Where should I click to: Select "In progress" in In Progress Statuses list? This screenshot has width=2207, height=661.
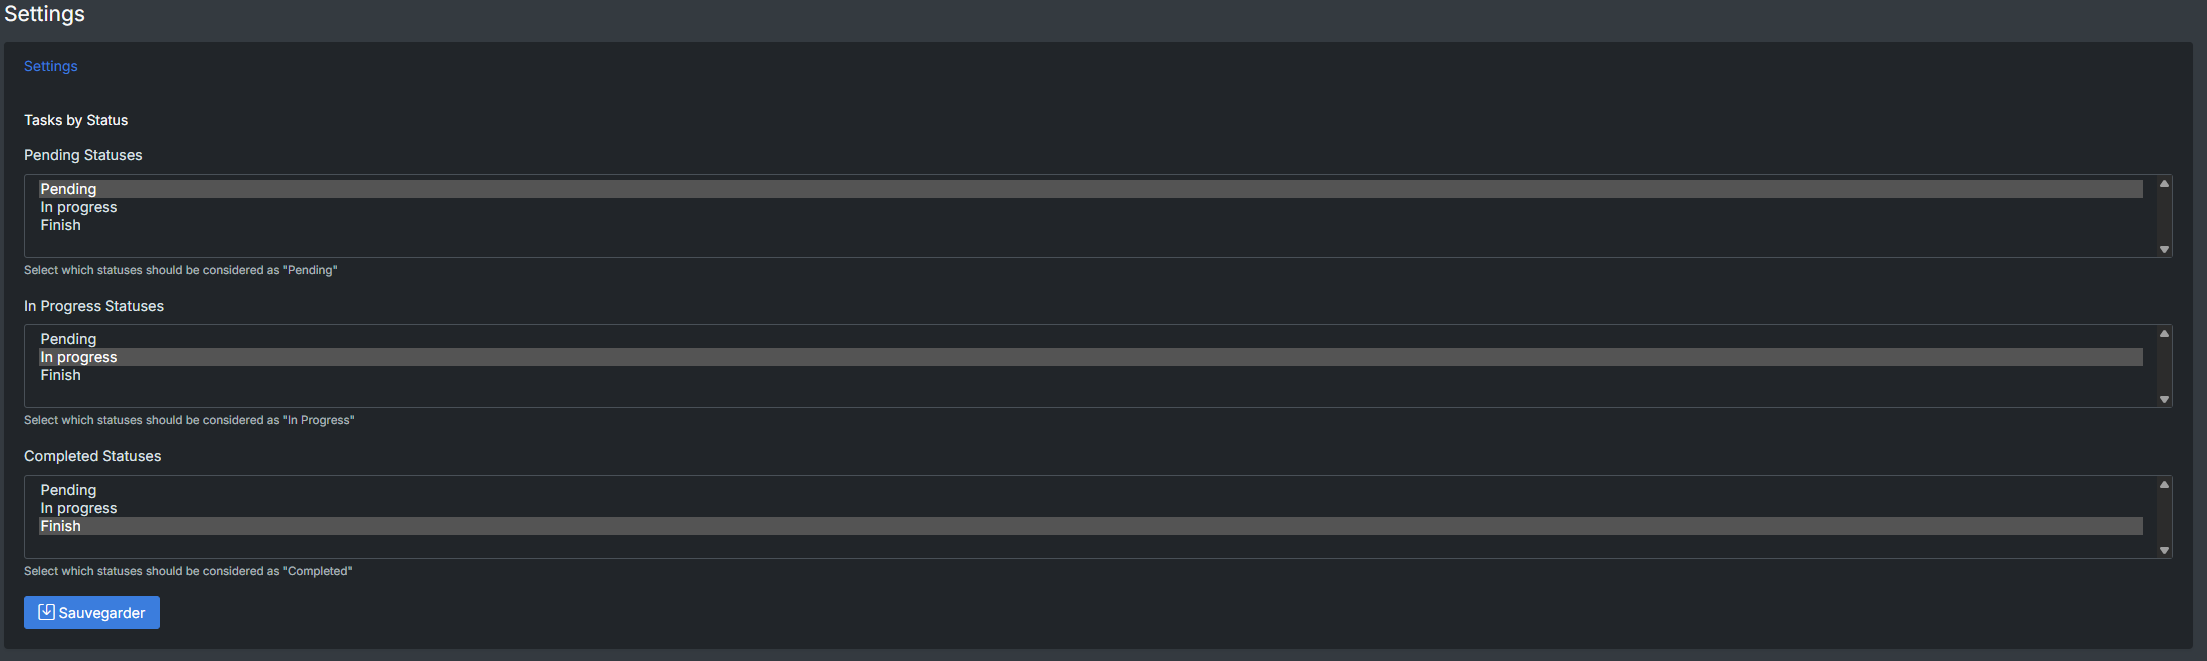[x=1090, y=357]
